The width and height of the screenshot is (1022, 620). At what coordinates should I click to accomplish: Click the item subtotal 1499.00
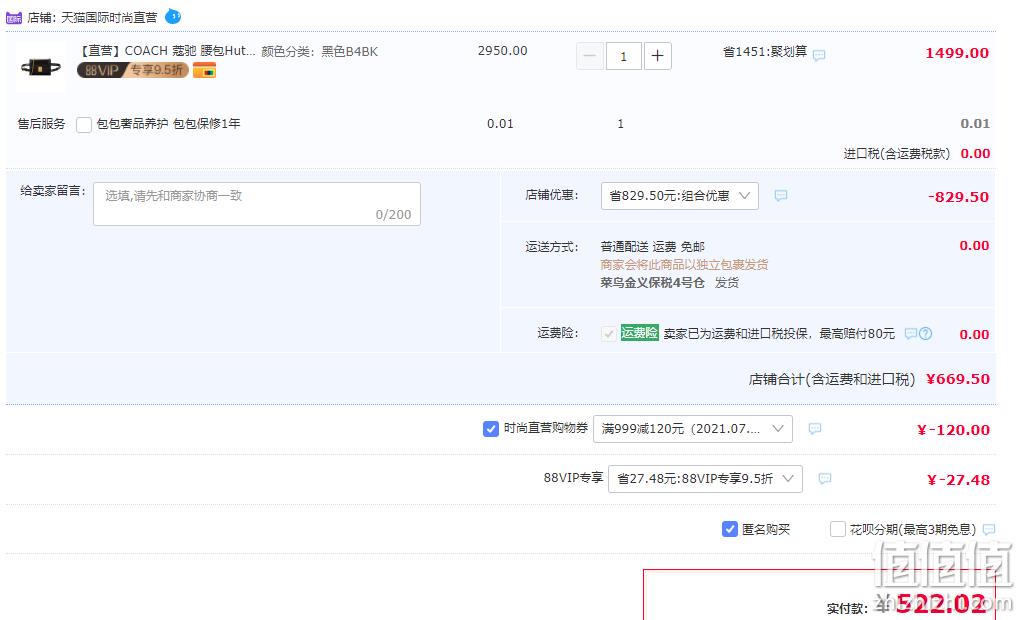[x=957, y=53]
